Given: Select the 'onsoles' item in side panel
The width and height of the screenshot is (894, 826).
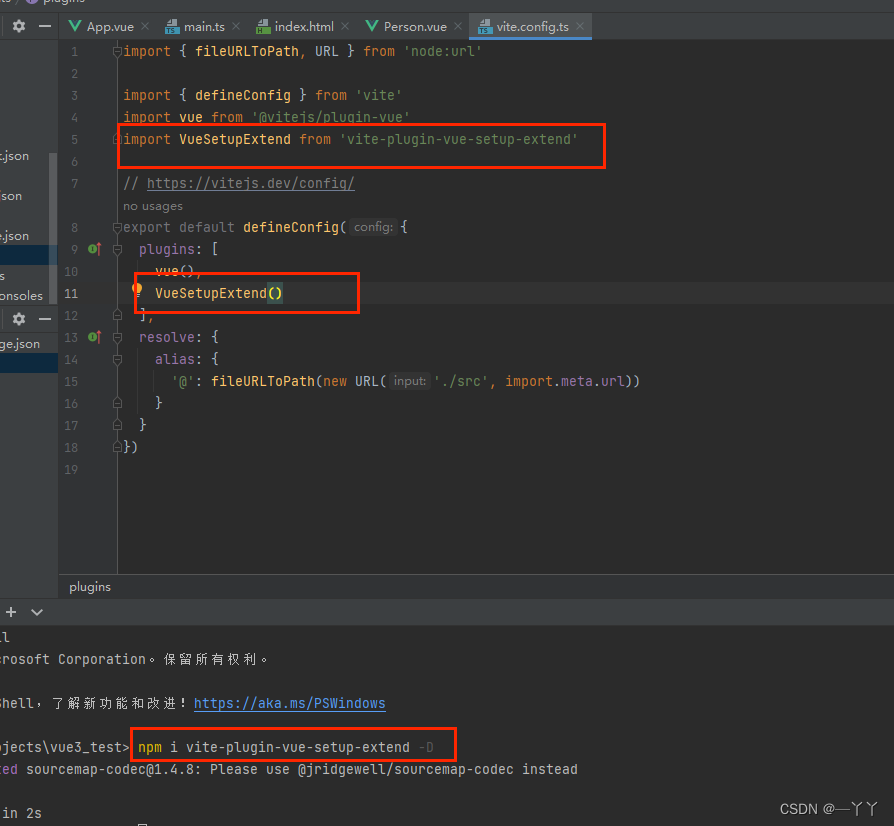Looking at the screenshot, I should tap(22, 296).
